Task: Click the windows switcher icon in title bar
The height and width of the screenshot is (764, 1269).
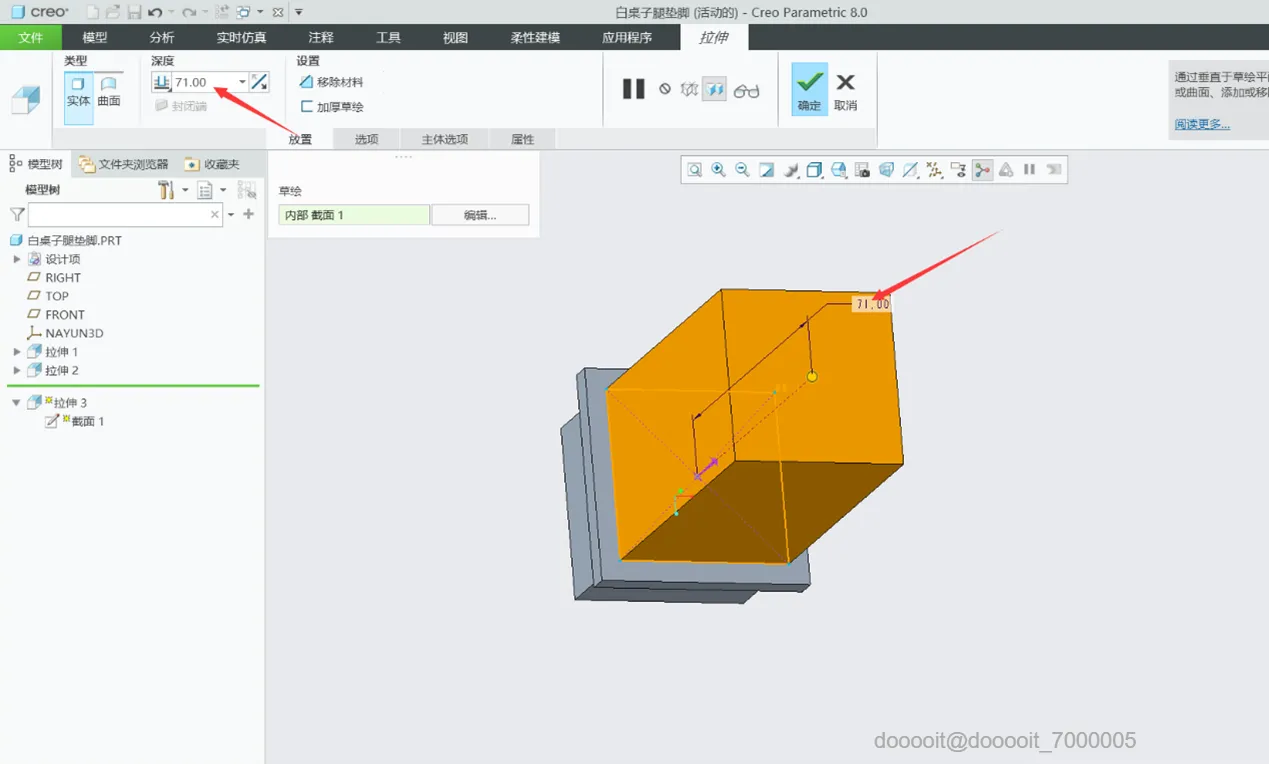Action: [244, 12]
